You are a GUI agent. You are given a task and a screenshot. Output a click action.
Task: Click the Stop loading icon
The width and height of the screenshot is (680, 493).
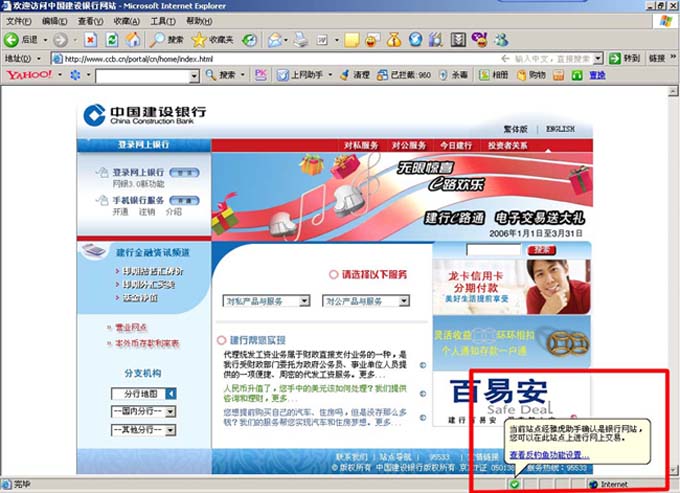[90, 40]
